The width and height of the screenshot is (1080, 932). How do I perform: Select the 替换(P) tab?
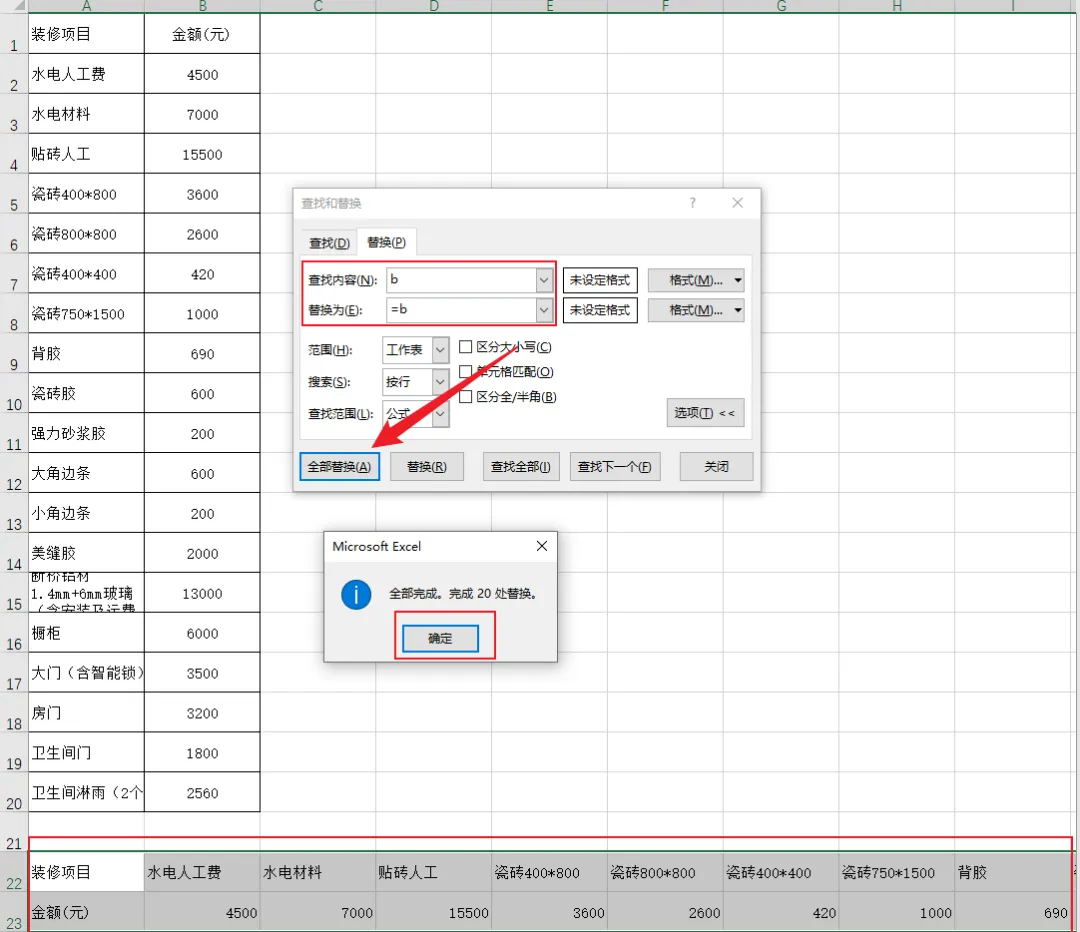[x=386, y=242]
